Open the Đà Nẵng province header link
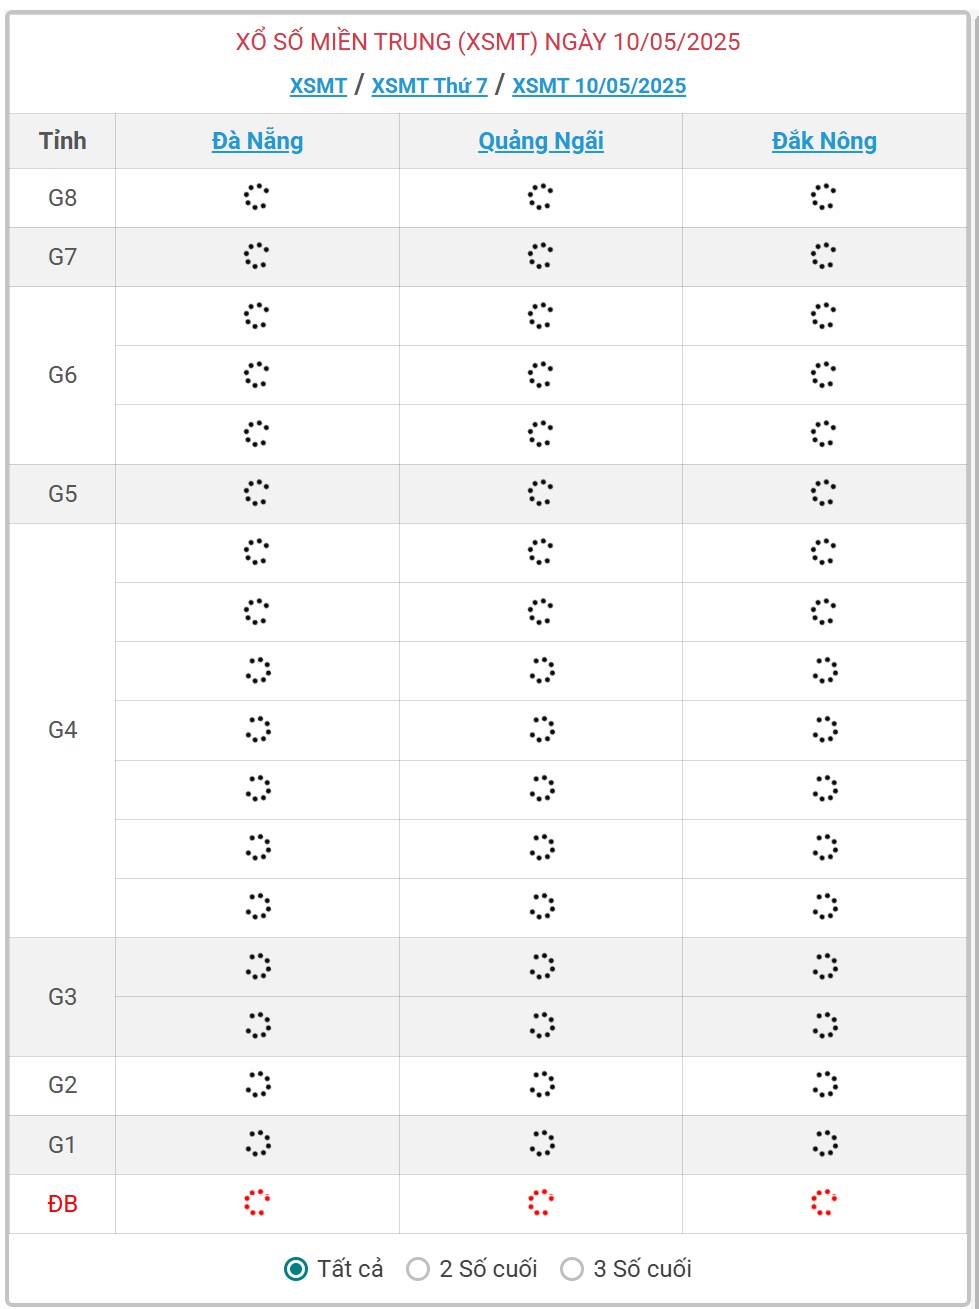979x1309 pixels. pos(257,141)
